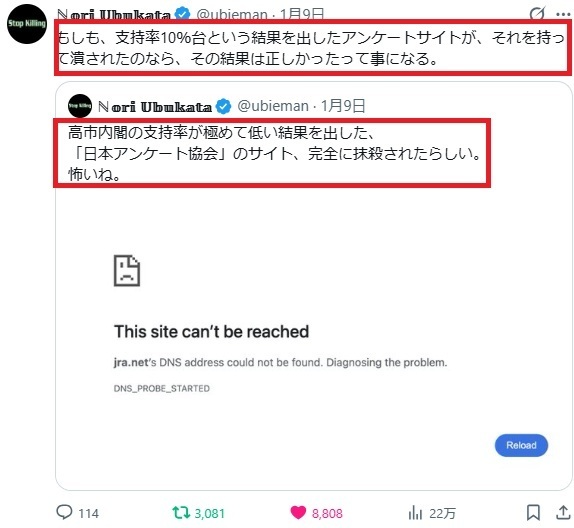Click the Grok circle-slash icon at top
The height and width of the screenshot is (528, 574).
[x=537, y=14]
